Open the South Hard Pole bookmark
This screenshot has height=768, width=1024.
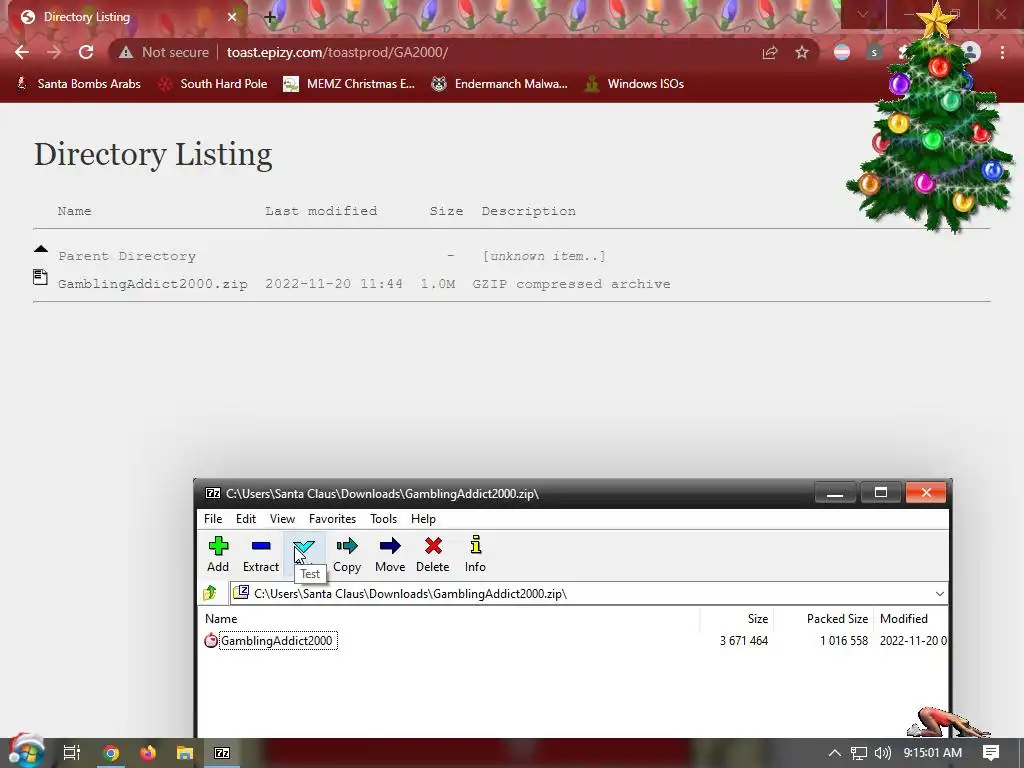(214, 84)
